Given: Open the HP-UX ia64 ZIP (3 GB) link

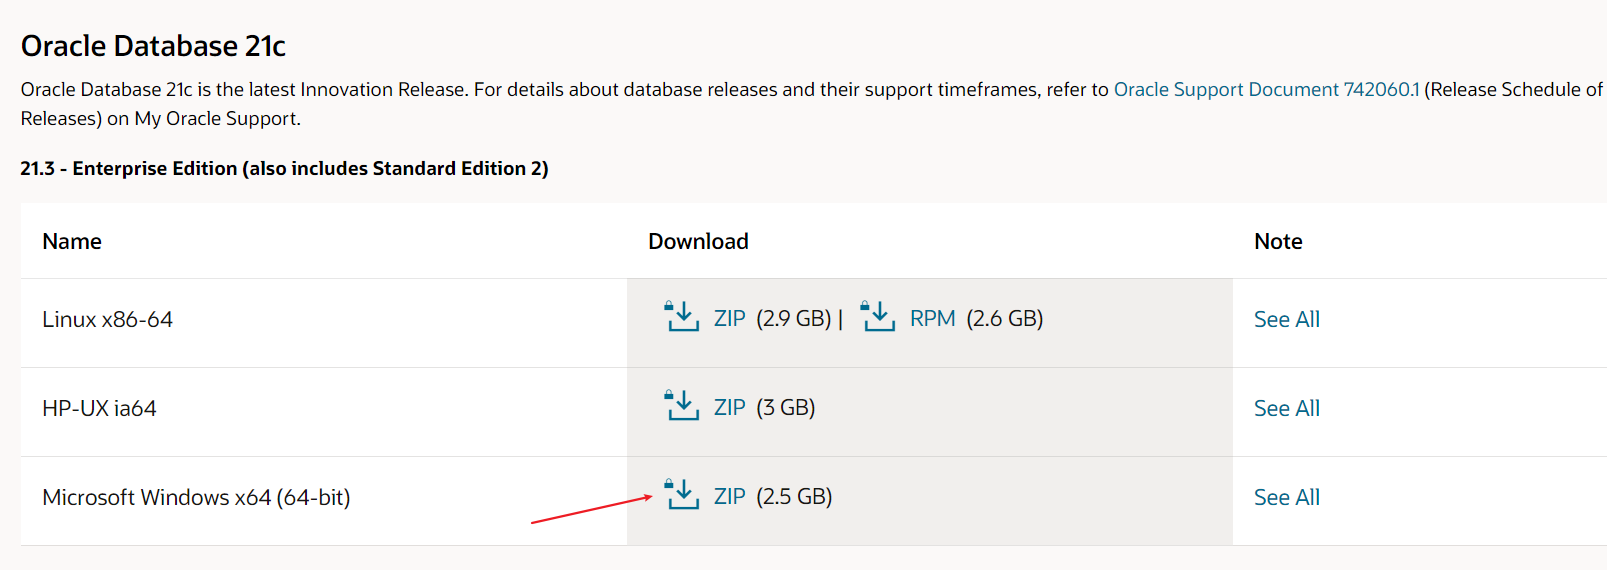Looking at the screenshot, I should click(x=730, y=407).
